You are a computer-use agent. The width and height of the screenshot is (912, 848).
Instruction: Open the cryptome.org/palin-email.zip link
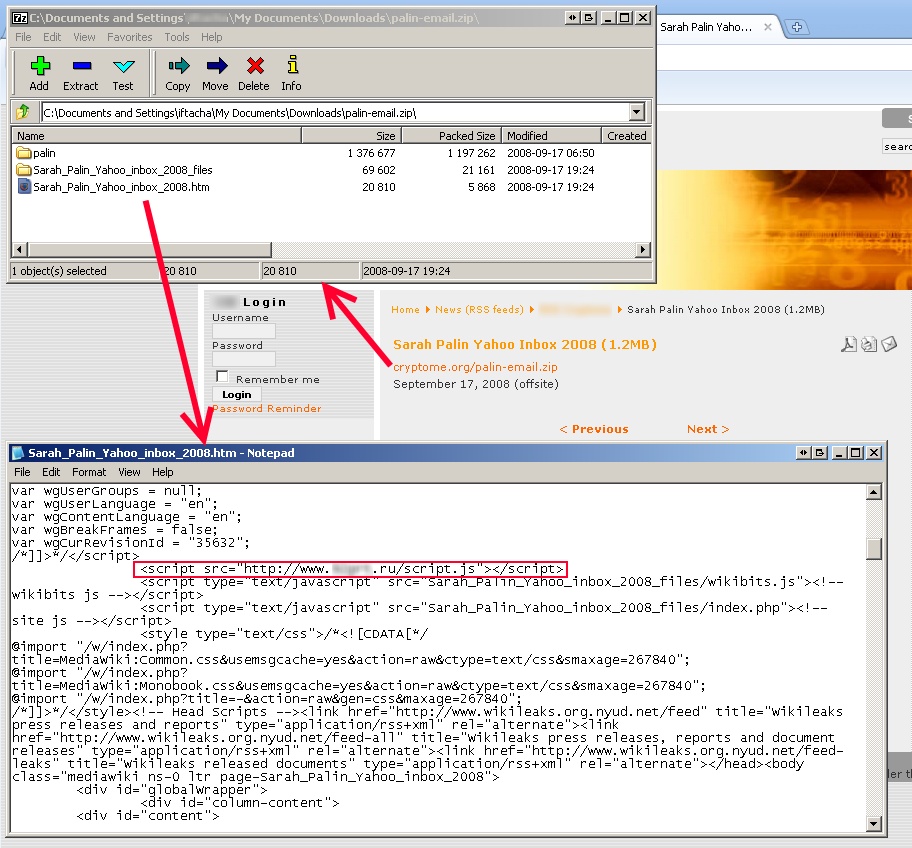coord(475,367)
